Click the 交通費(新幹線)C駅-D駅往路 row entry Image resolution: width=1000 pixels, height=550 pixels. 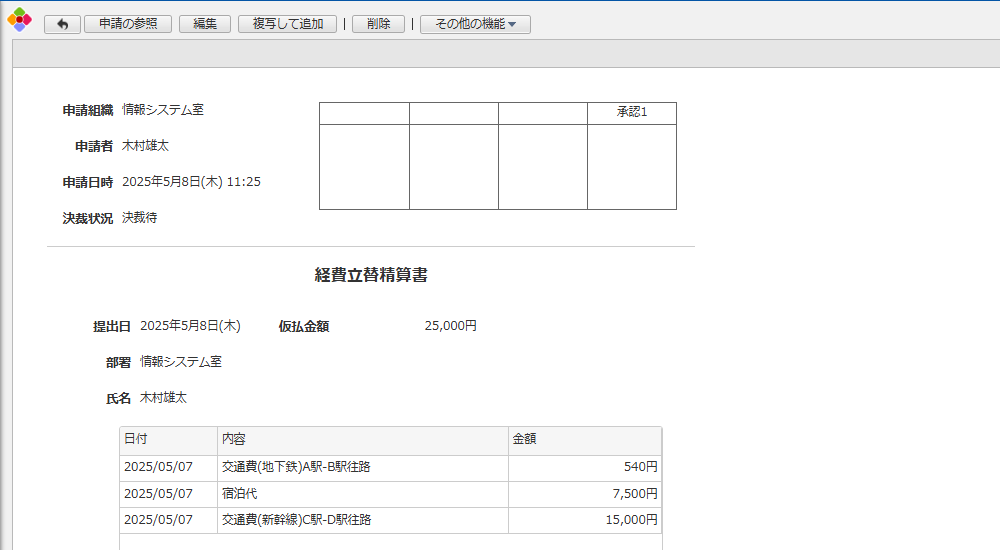[296, 520]
